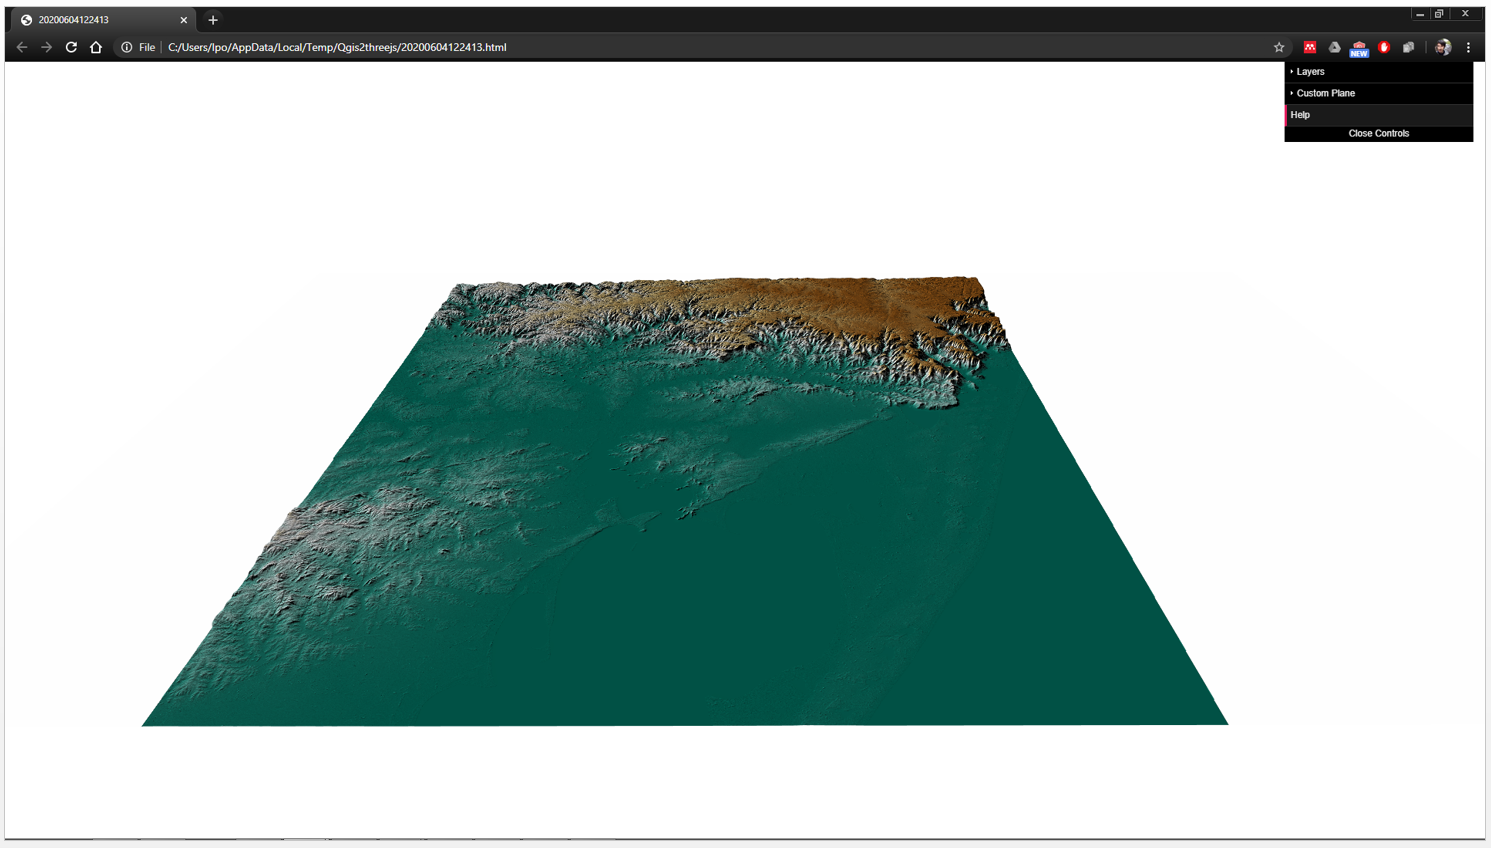Reload the page with the refresh icon

71,47
